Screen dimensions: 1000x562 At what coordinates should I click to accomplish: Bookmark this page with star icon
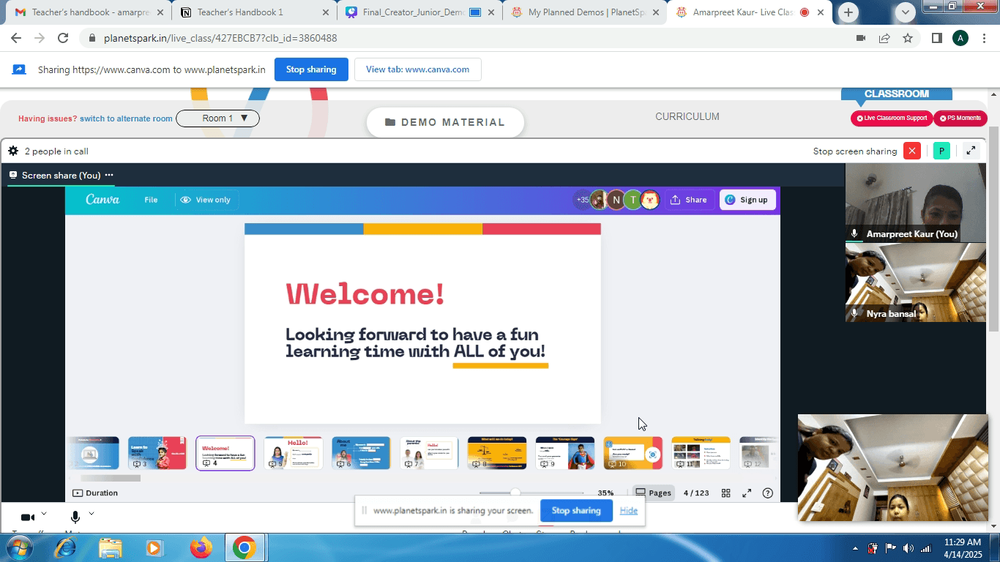(x=908, y=38)
